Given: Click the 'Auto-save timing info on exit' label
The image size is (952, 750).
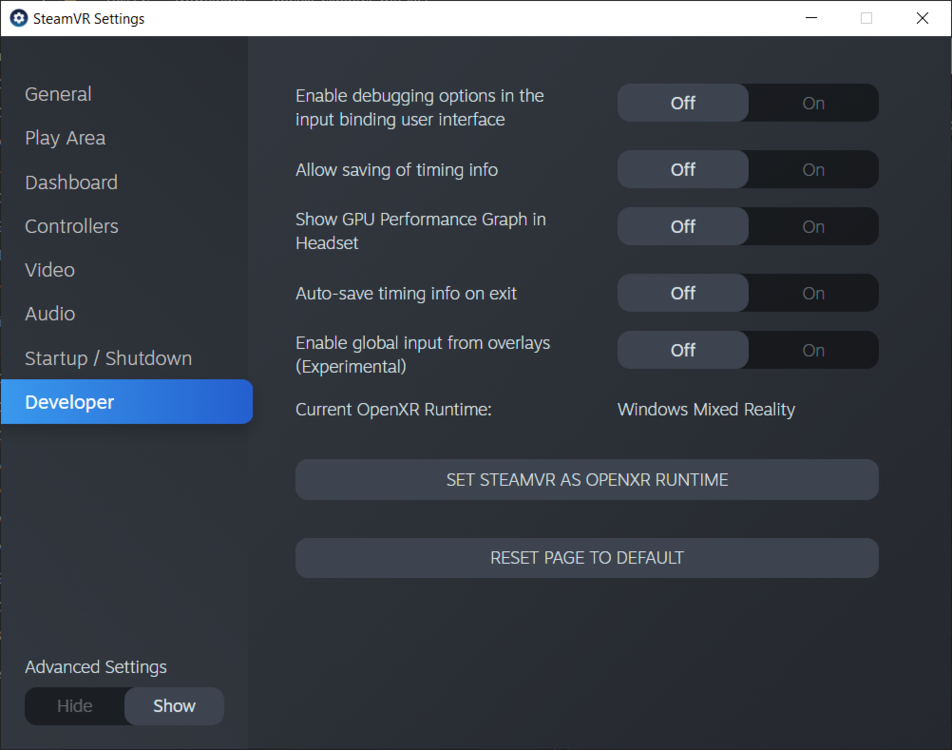Looking at the screenshot, I should click(x=406, y=293).
